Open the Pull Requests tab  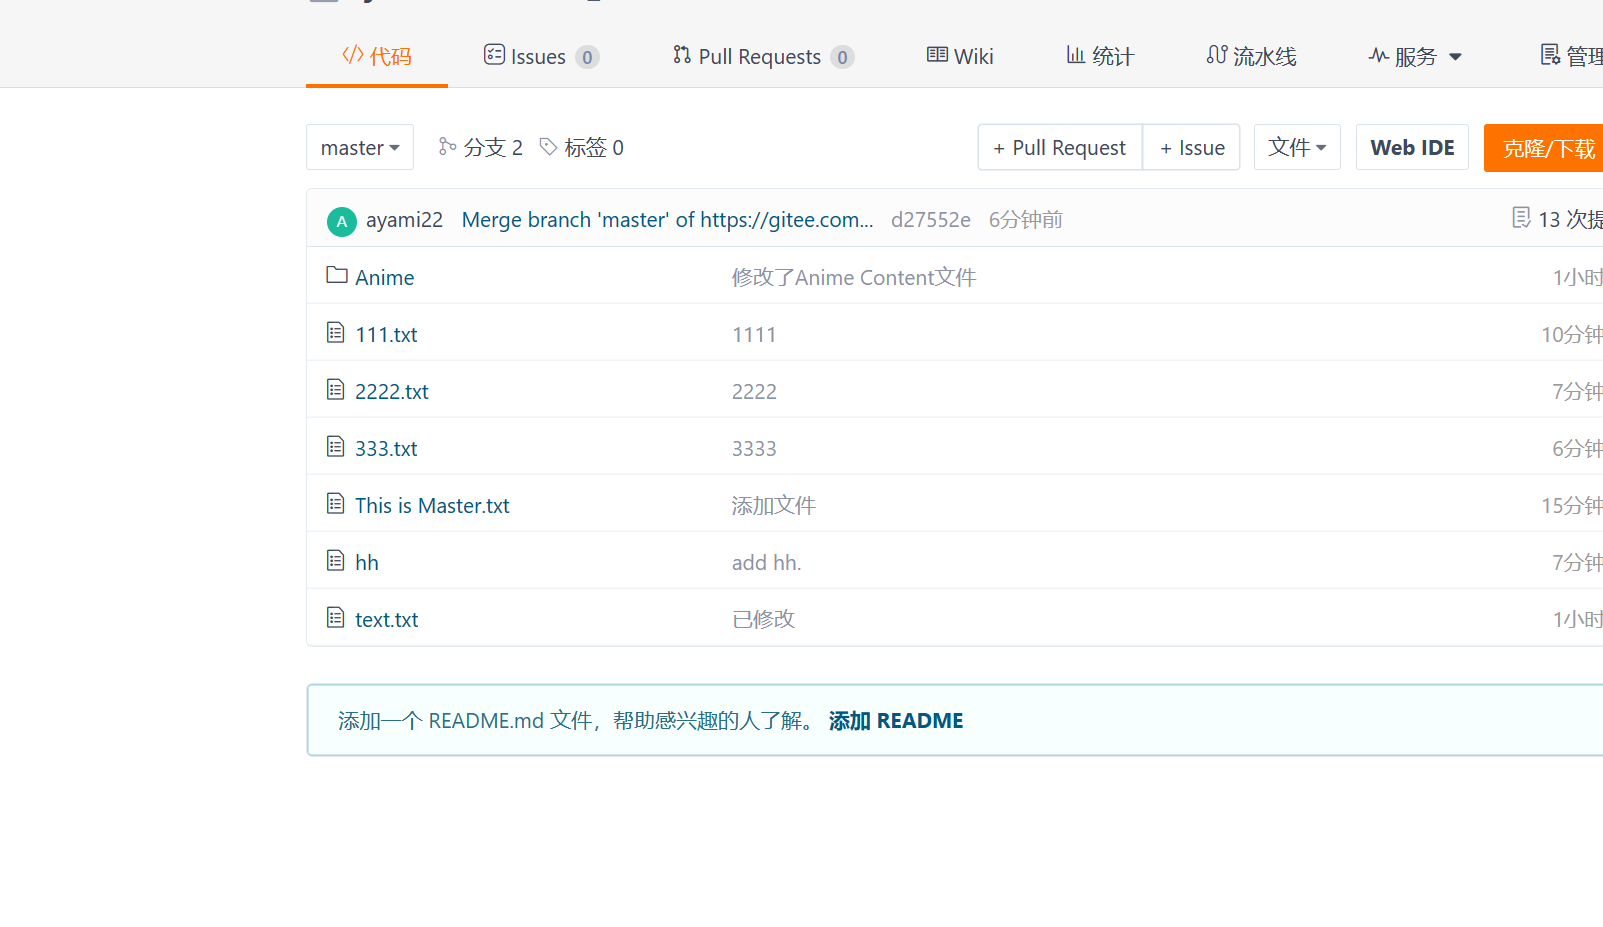pos(763,57)
